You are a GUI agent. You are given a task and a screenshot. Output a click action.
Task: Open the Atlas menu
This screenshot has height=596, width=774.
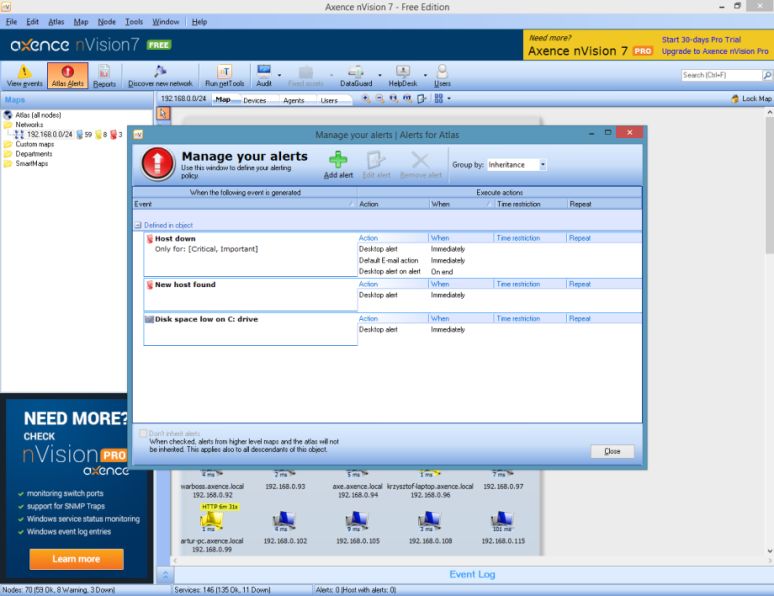coord(56,22)
